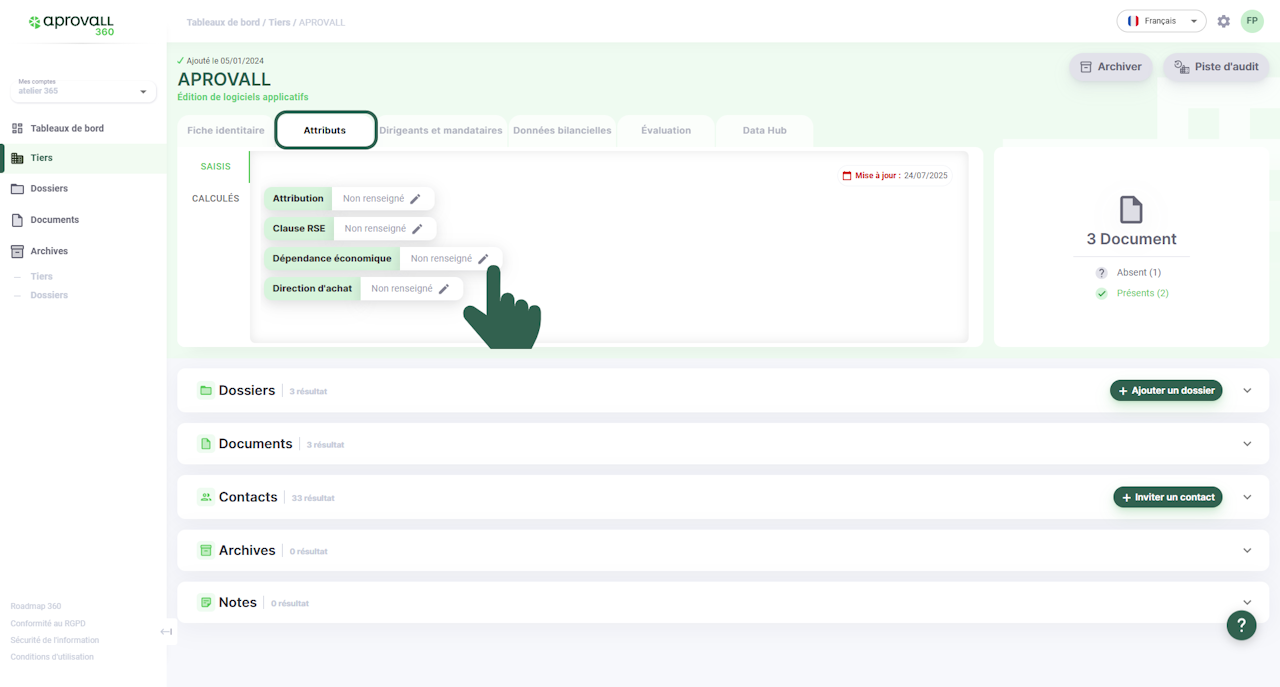The width and height of the screenshot is (1280, 687).
Task: Edit the Direction d'achat pencil icon
Action: click(444, 289)
